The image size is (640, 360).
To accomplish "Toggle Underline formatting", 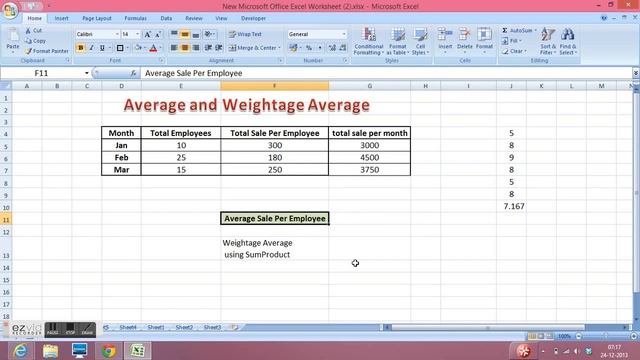I will click(102, 48).
